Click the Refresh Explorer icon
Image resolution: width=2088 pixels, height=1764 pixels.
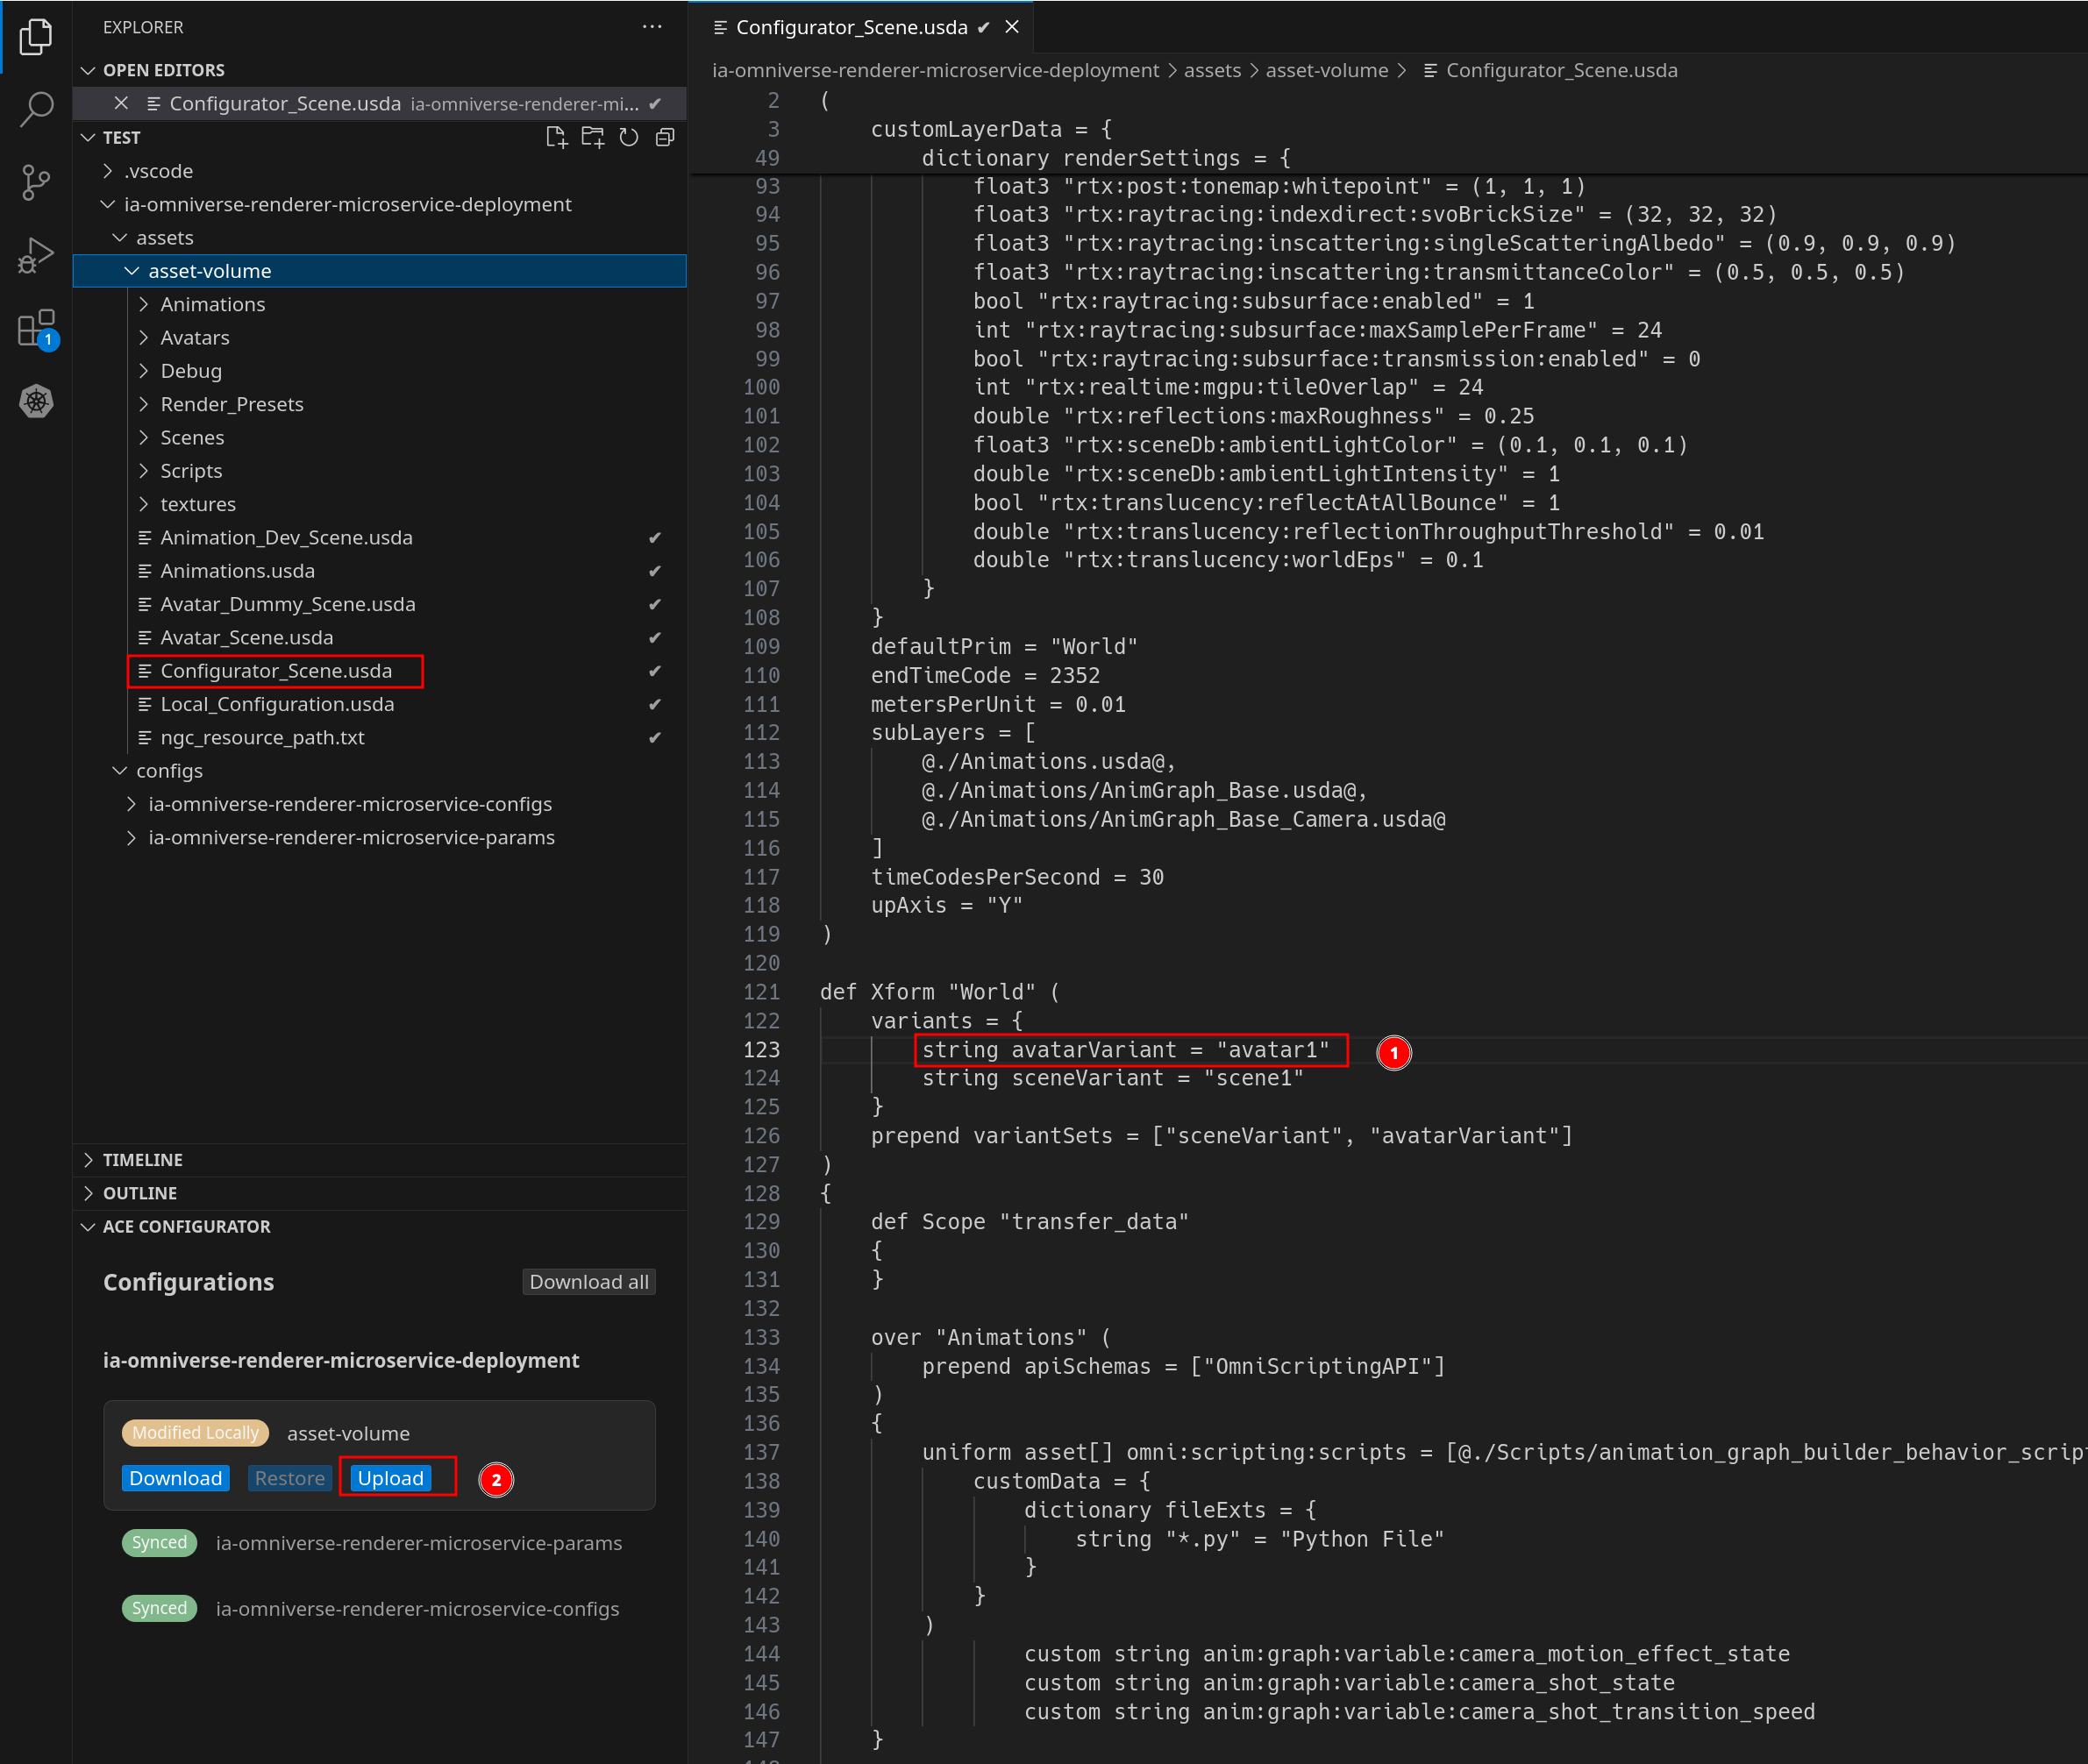click(629, 137)
